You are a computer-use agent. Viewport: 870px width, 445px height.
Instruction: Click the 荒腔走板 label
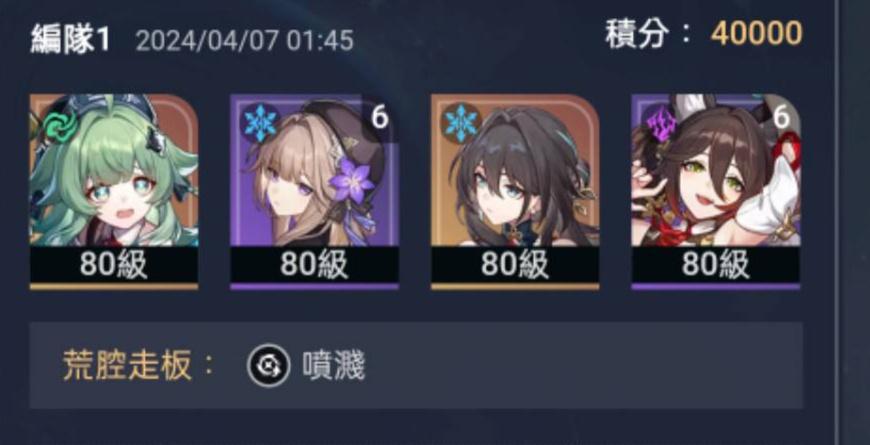128,366
